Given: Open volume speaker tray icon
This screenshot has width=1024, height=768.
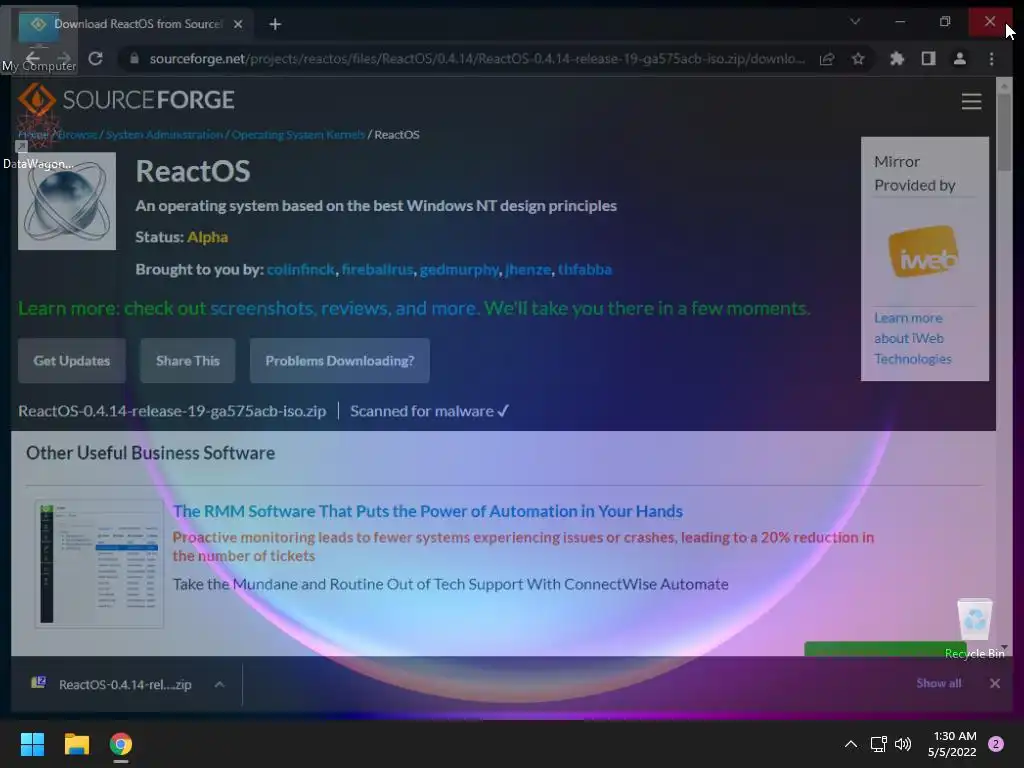Looking at the screenshot, I should [903, 744].
